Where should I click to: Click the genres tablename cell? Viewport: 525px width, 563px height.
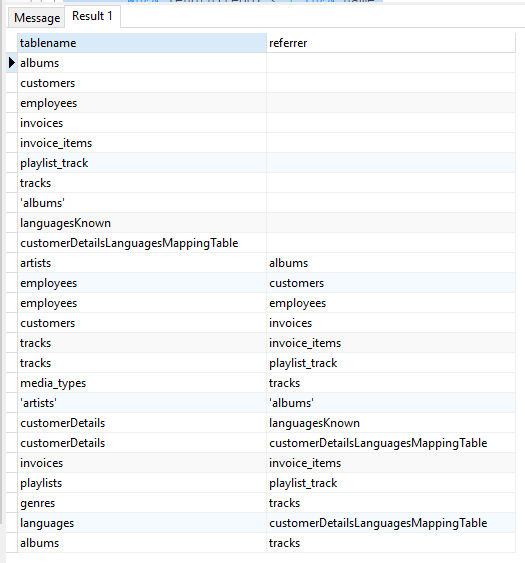pos(142,503)
